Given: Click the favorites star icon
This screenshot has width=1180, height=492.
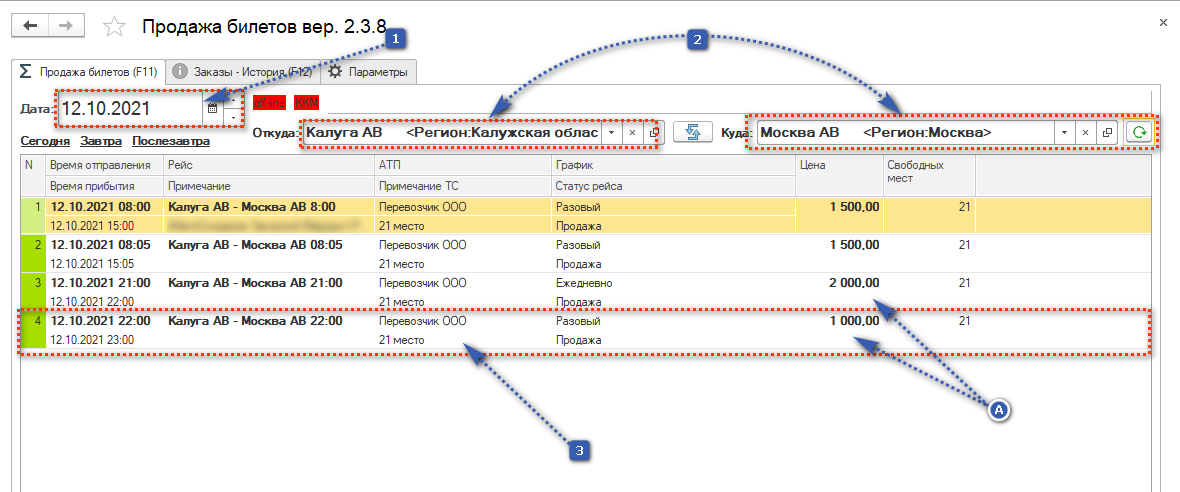Looking at the screenshot, I should pyautogui.click(x=115, y=27).
